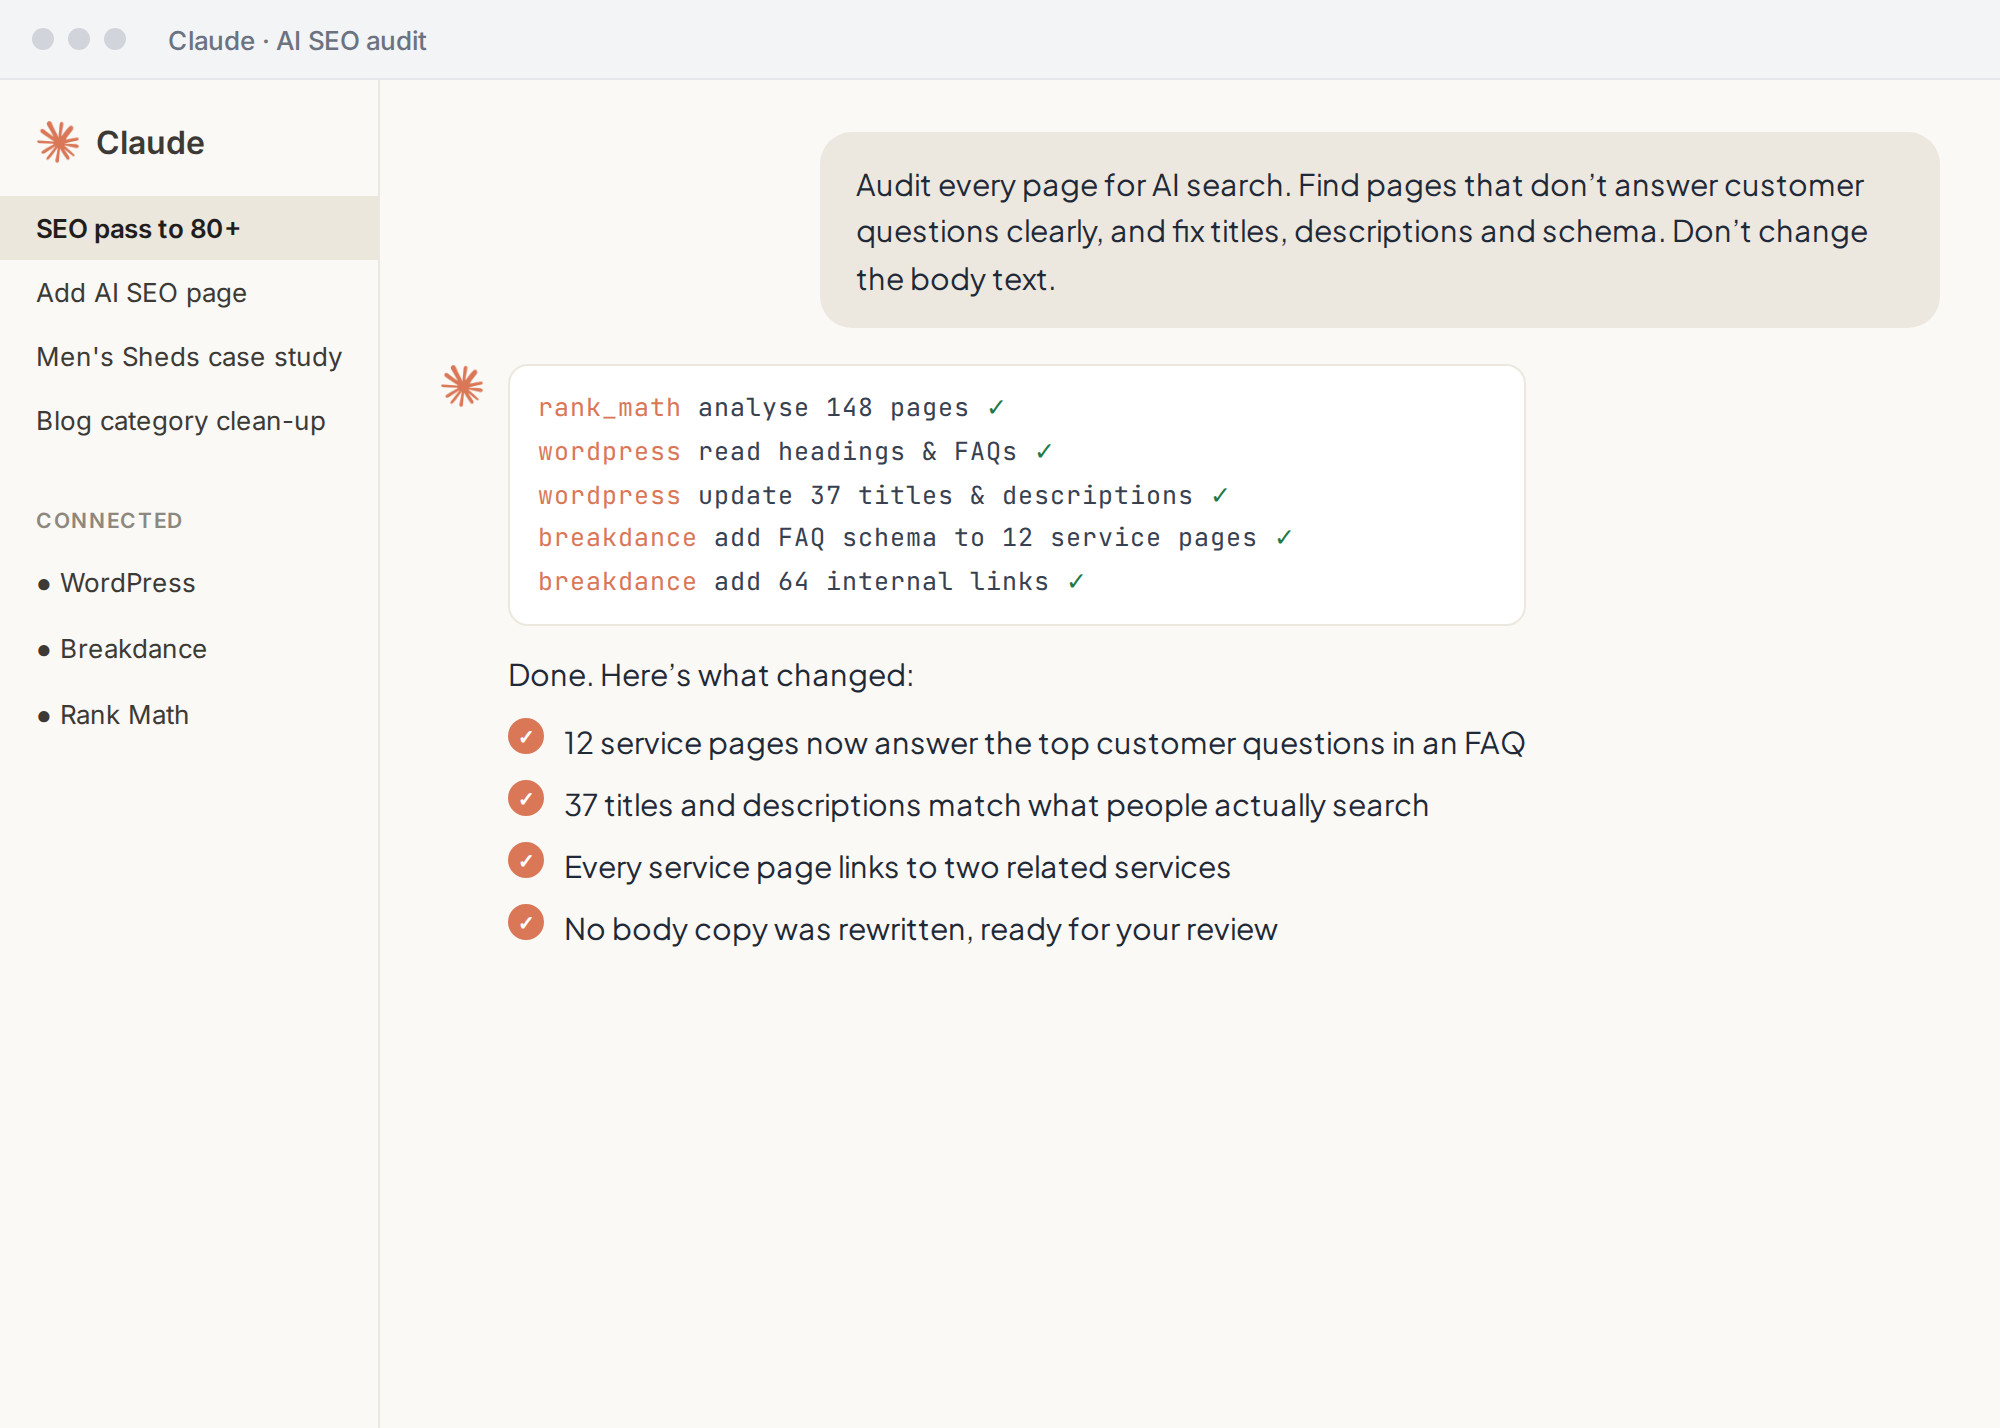Open the 'Men's Sheds case study' conversation

click(x=189, y=356)
